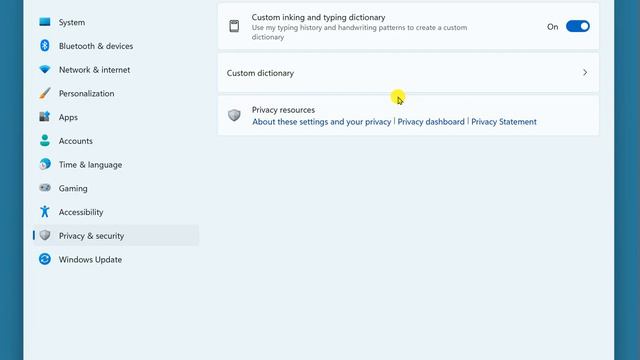Screen dimensions: 640x360
Task: Go to Privacy & security section
Action: (x=116, y=236)
